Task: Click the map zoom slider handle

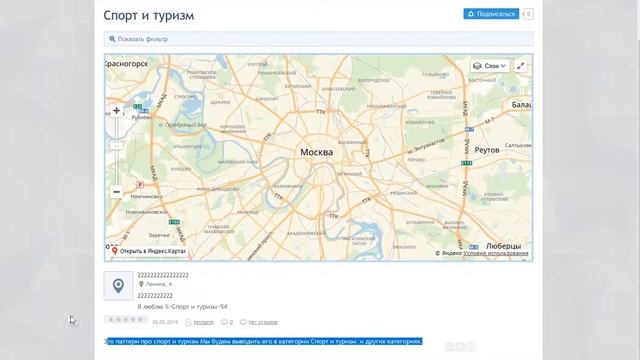Action: click(116, 146)
